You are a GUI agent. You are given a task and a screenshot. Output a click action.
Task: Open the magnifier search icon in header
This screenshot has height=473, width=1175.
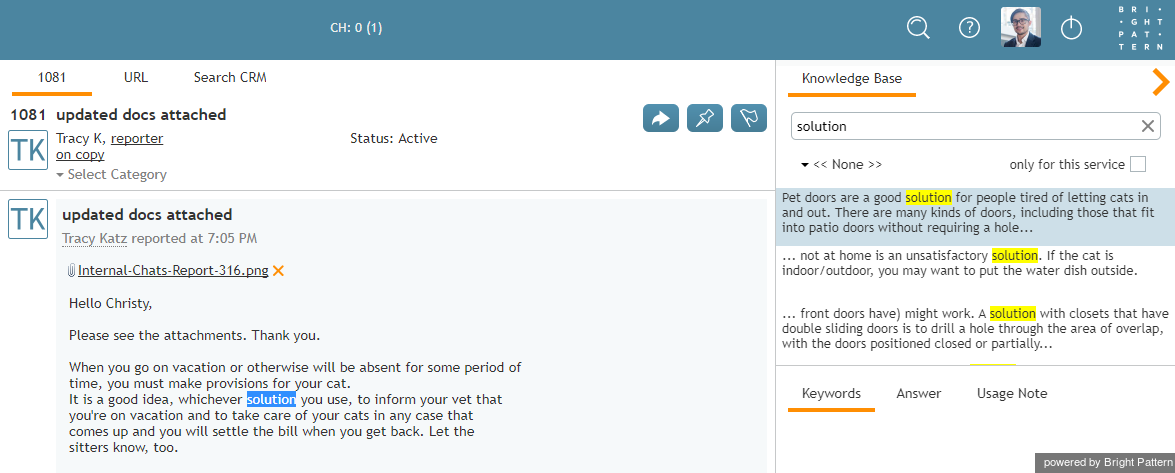pos(918,28)
